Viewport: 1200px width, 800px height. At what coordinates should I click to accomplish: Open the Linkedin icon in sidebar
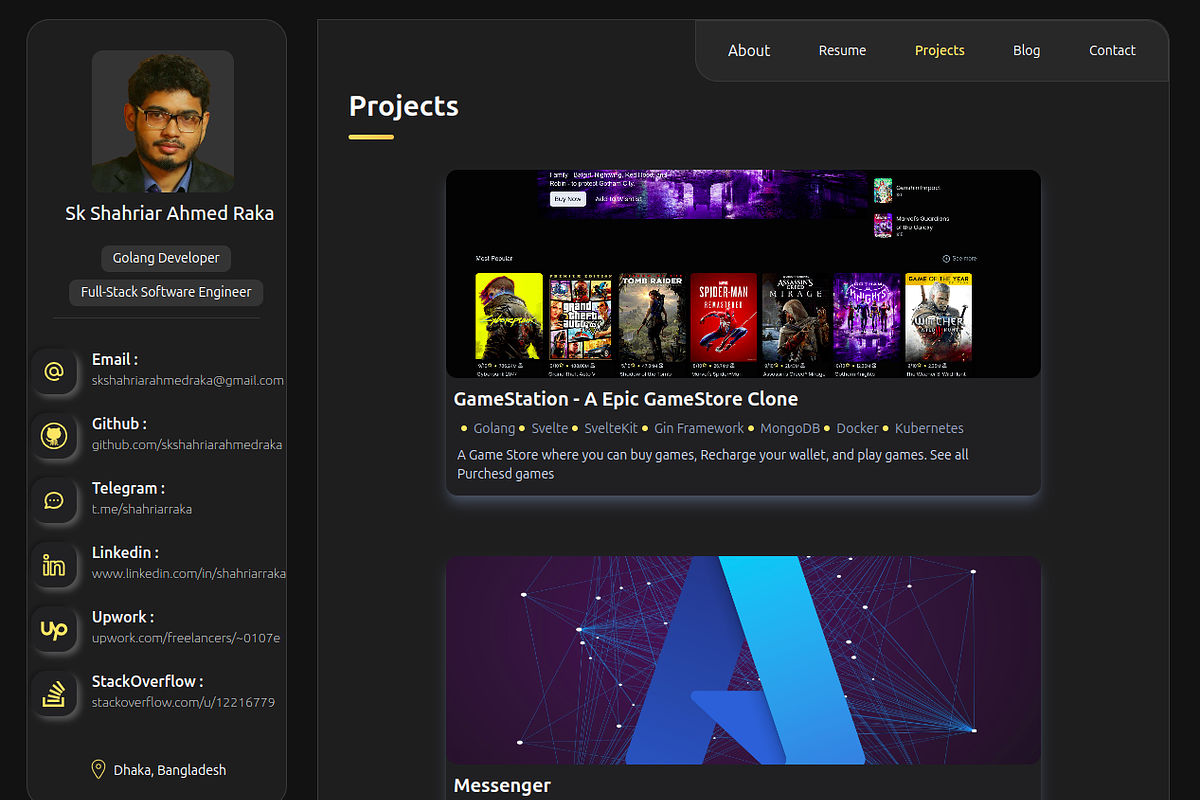coord(54,565)
